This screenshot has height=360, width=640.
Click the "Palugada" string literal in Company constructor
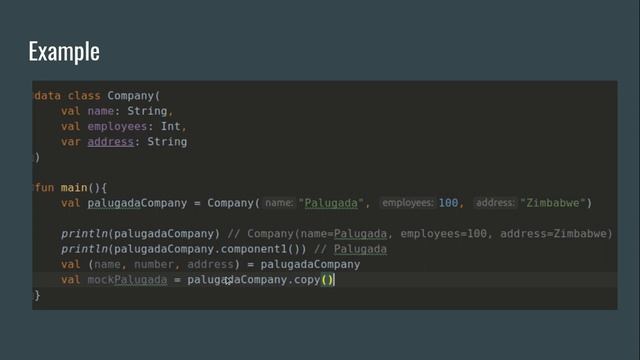click(x=331, y=203)
